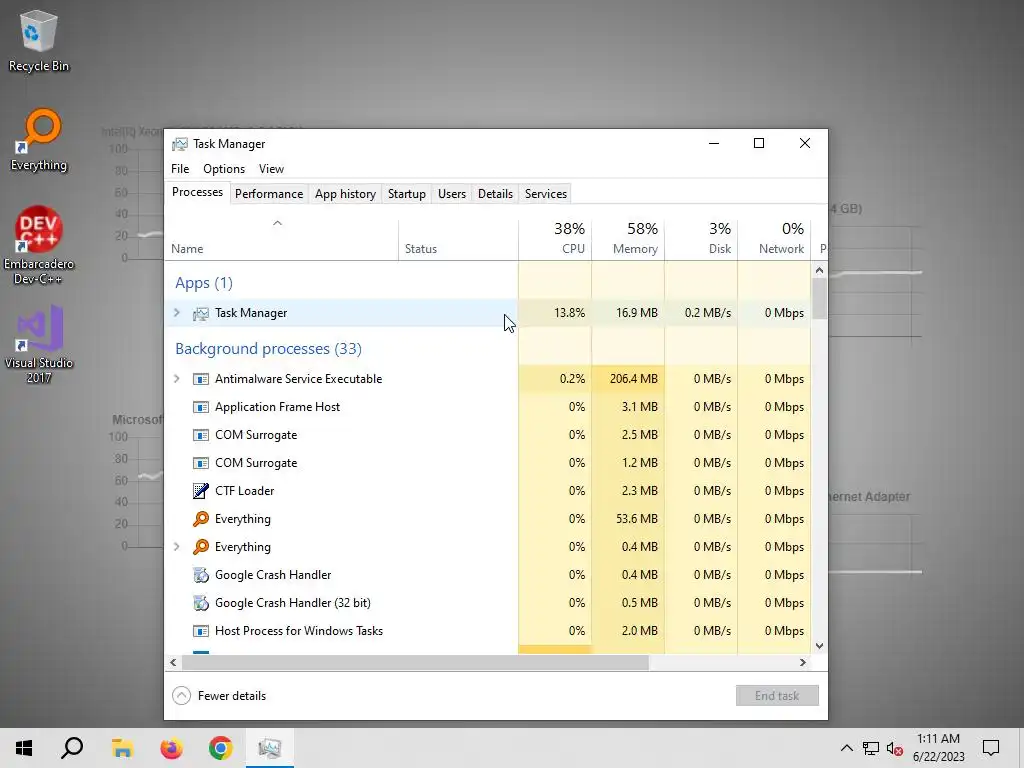Screen dimensions: 1024x768
Task: Sort by the Status column header
Action: click(x=458, y=240)
